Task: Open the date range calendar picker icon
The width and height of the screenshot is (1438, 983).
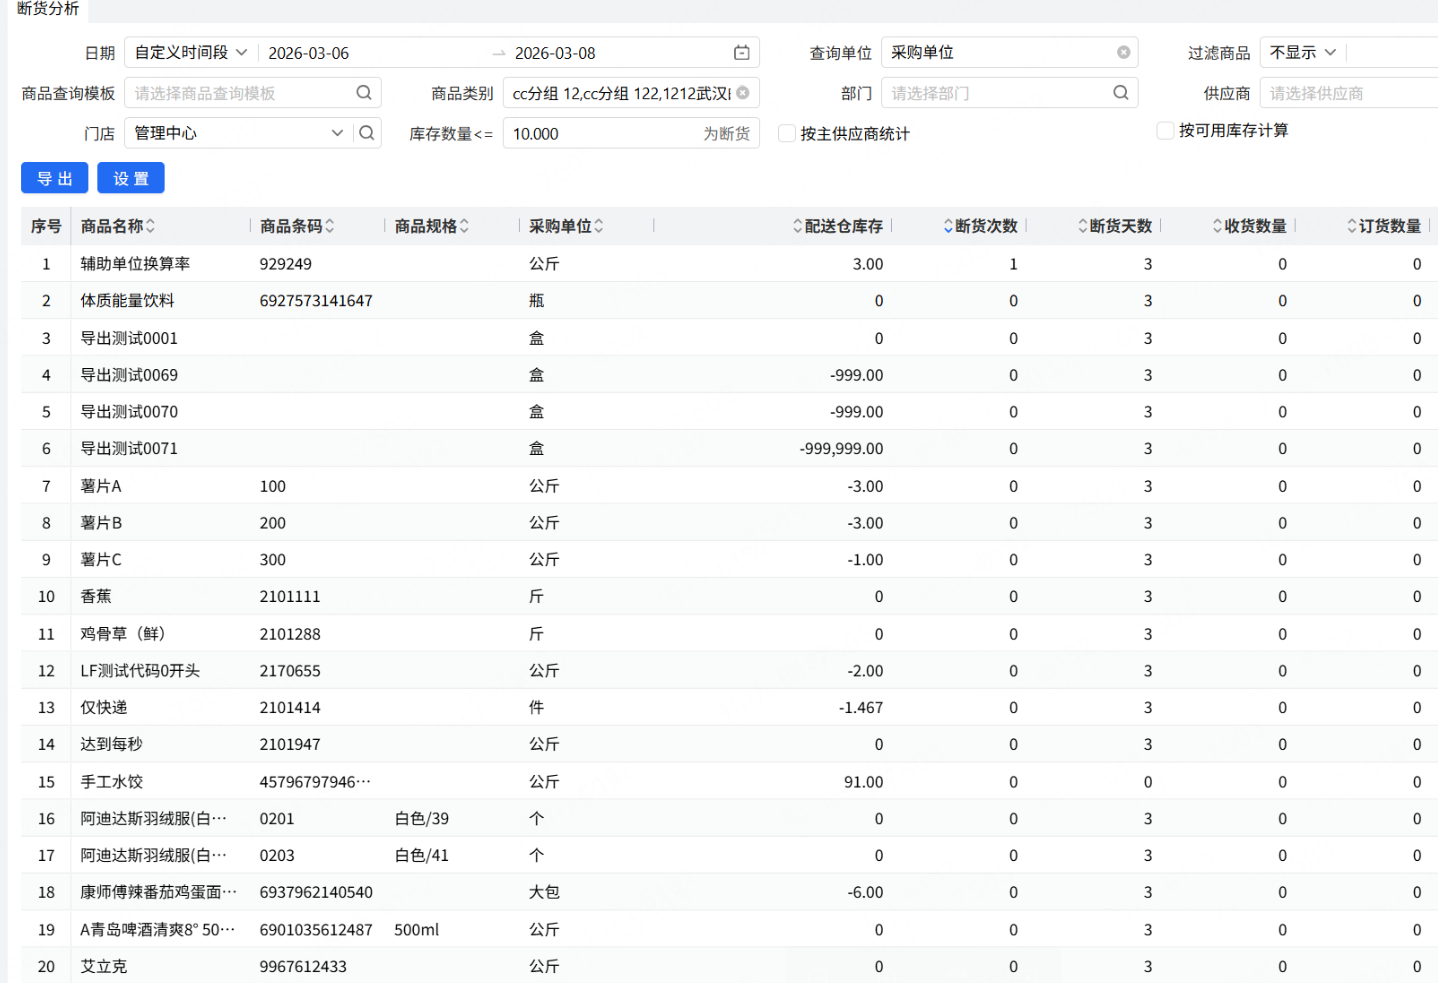Action: point(741,53)
